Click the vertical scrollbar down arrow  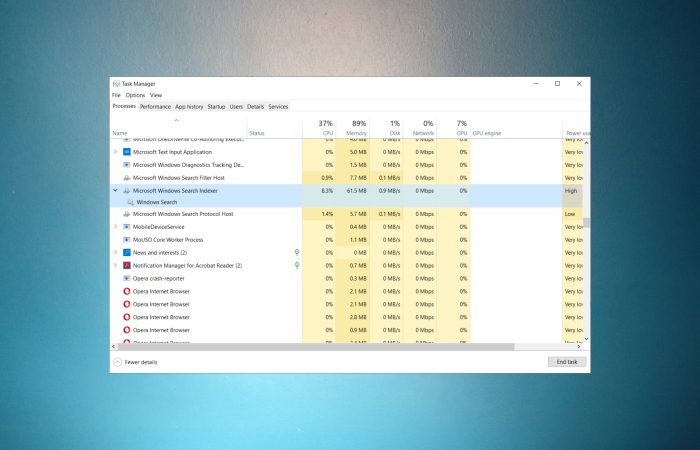pyautogui.click(x=587, y=339)
